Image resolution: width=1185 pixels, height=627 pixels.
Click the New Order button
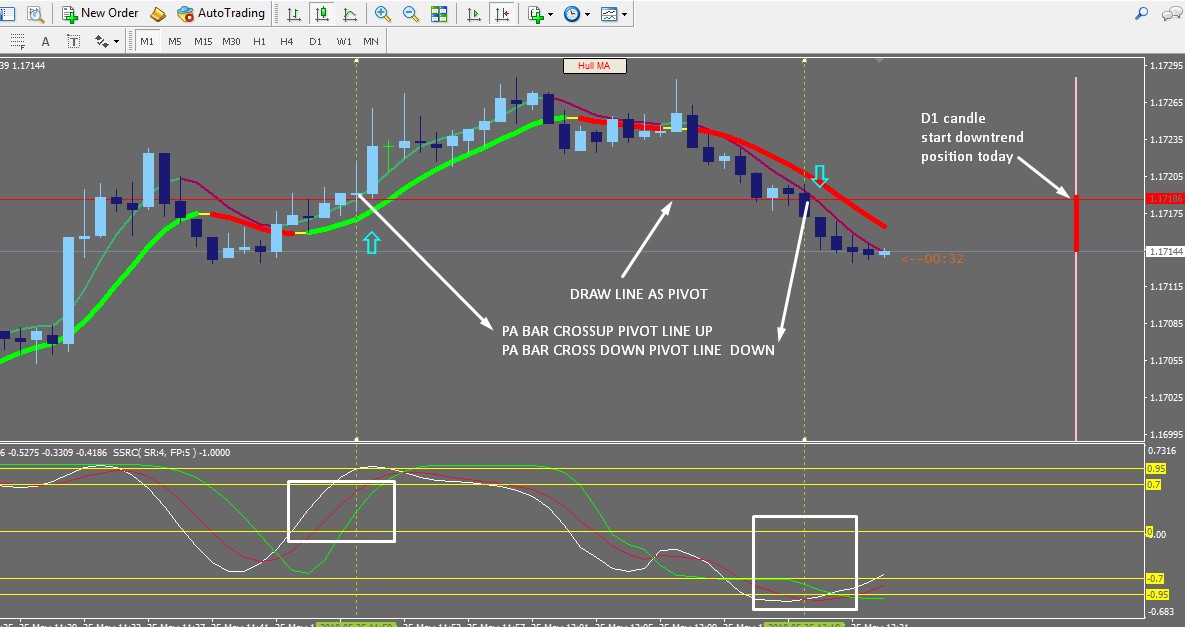[x=101, y=13]
